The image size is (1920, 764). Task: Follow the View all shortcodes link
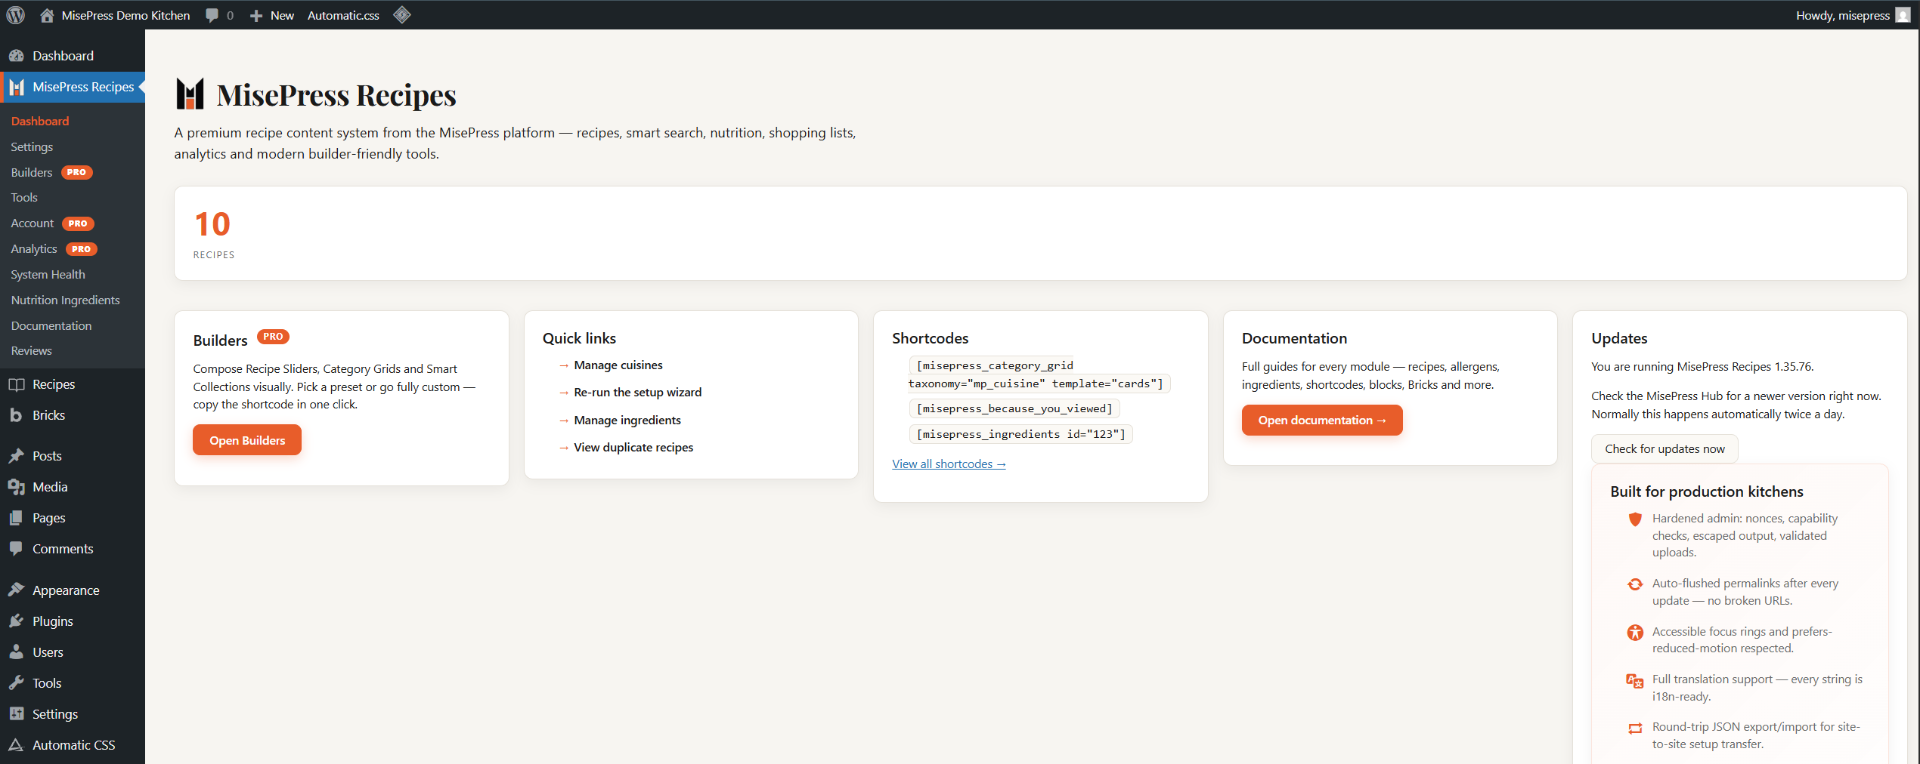pyautogui.click(x=949, y=464)
